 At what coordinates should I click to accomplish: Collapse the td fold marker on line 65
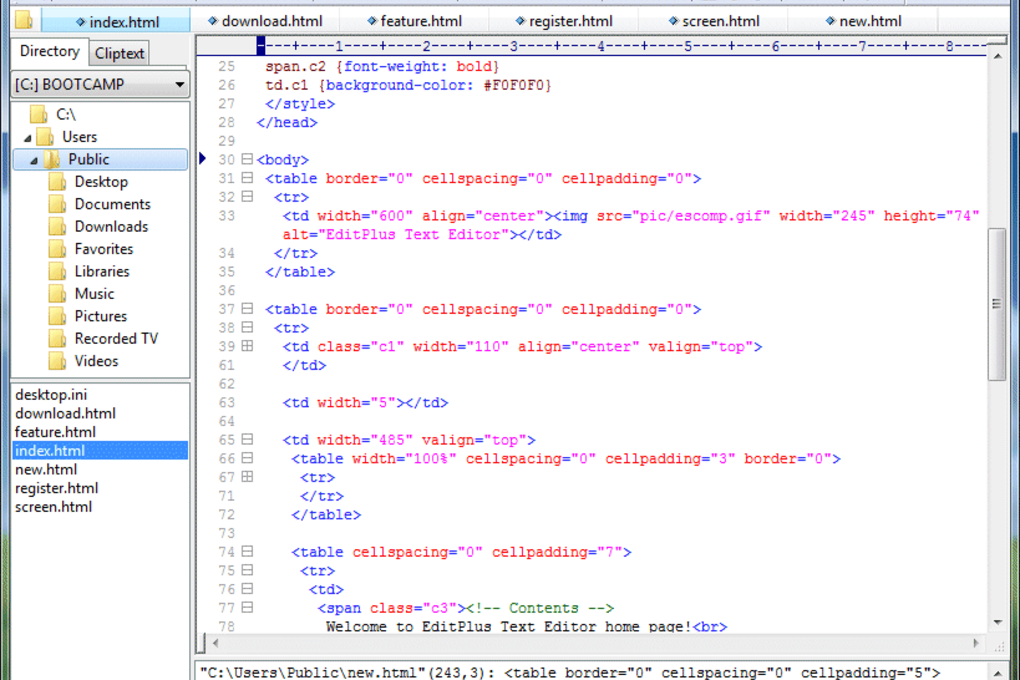[x=247, y=439]
